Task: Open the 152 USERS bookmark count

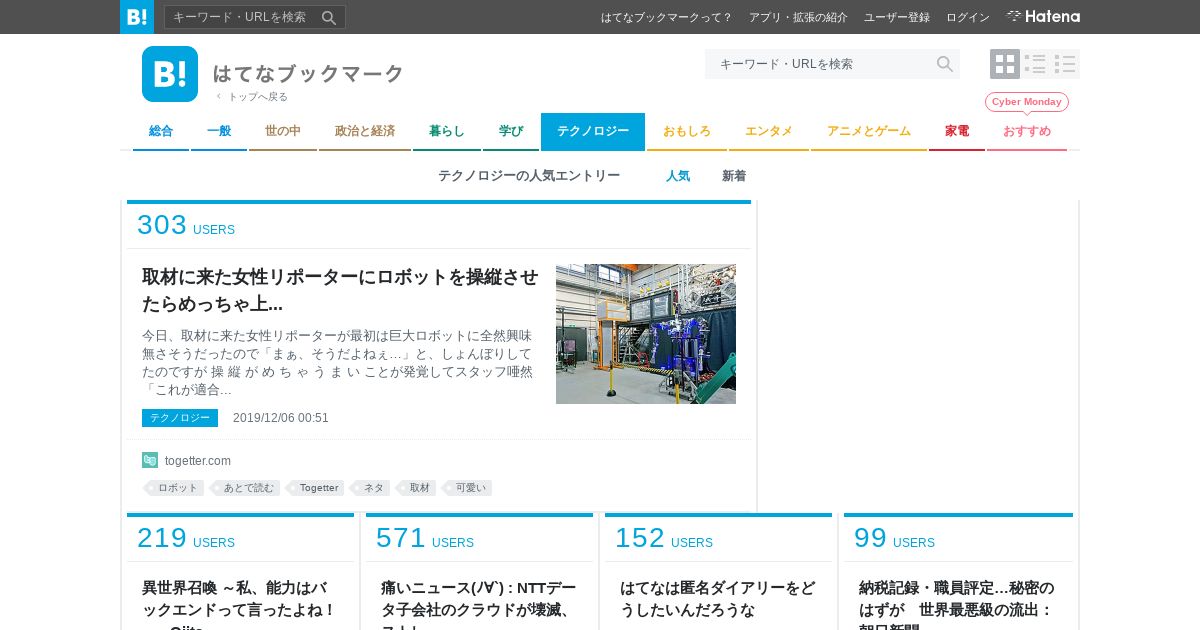Action: [664, 538]
